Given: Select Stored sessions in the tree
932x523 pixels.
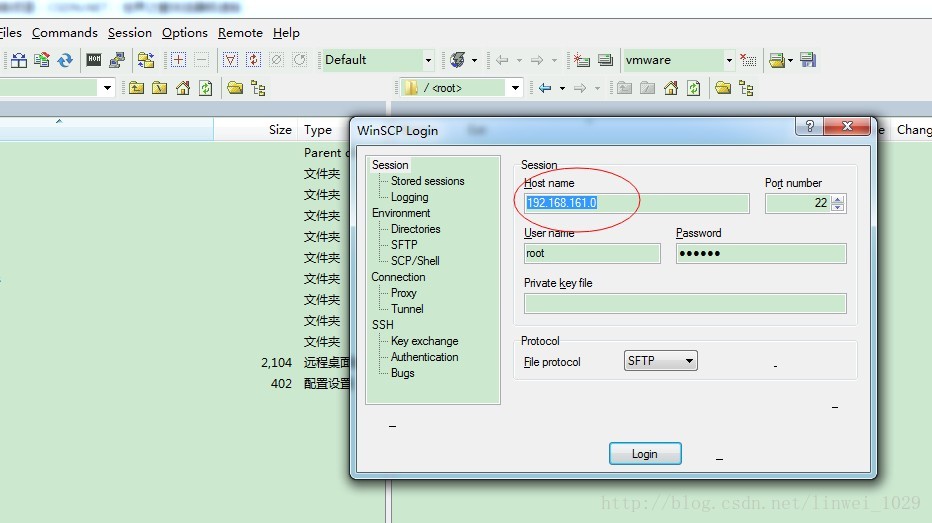Looking at the screenshot, I should coord(427,181).
